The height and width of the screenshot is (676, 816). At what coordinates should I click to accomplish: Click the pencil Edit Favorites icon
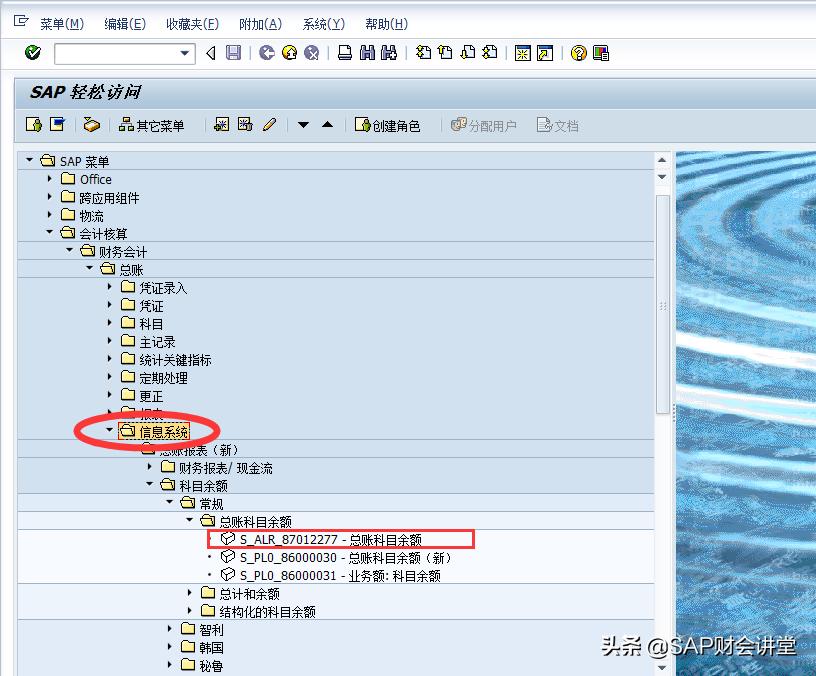click(267, 124)
